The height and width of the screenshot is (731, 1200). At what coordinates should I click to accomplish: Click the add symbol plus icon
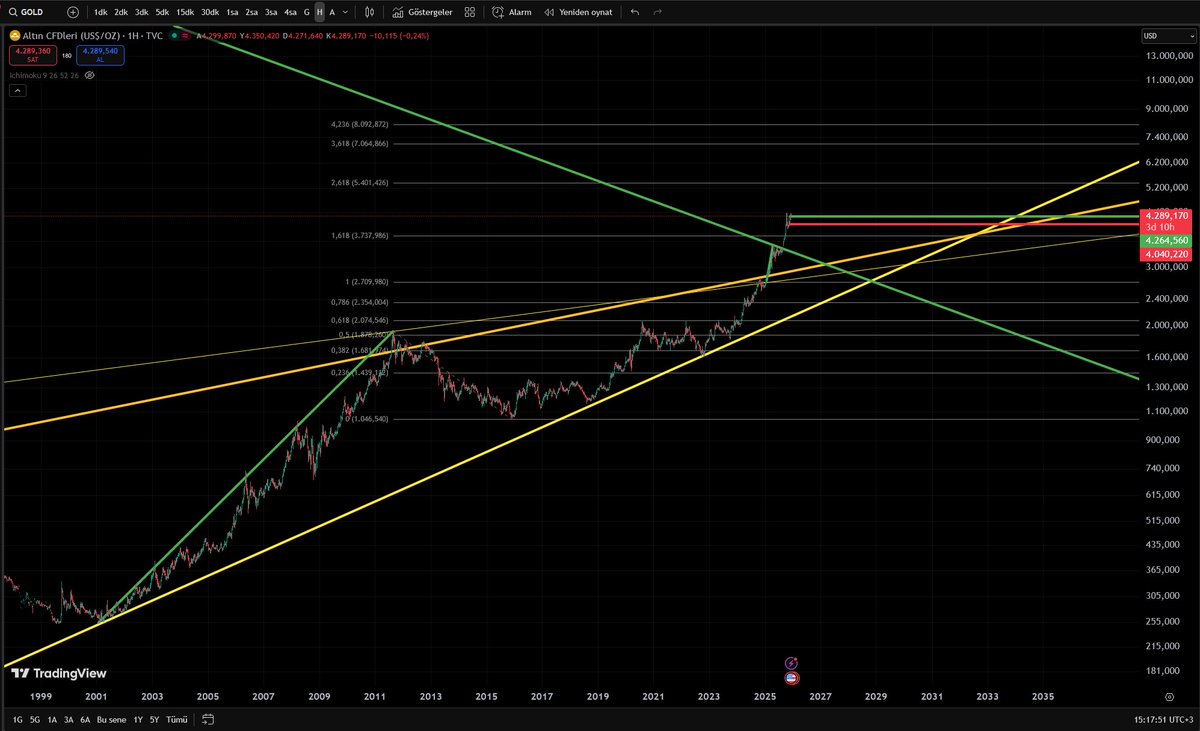tap(73, 13)
